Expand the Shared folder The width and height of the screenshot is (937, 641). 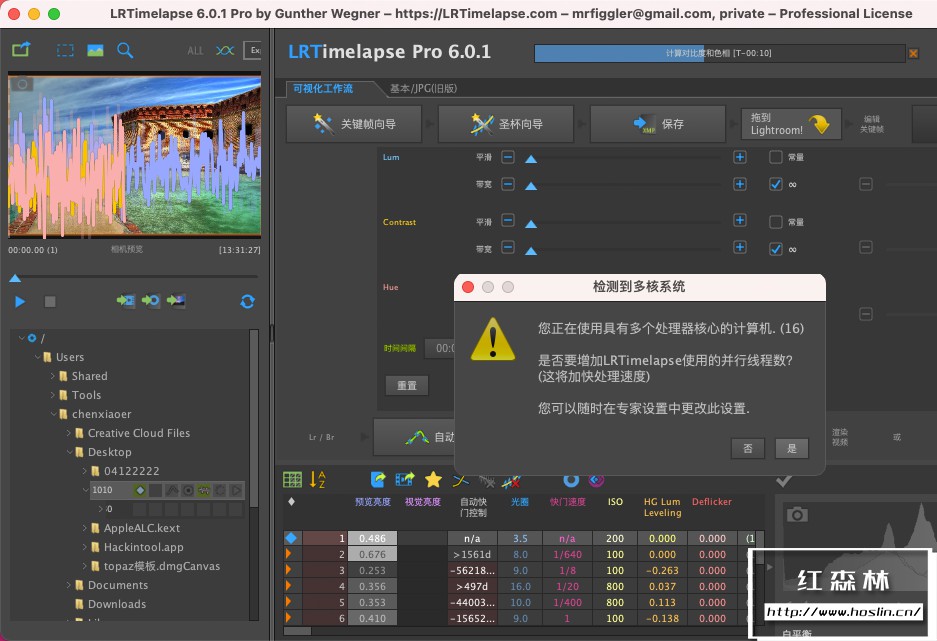pos(53,376)
